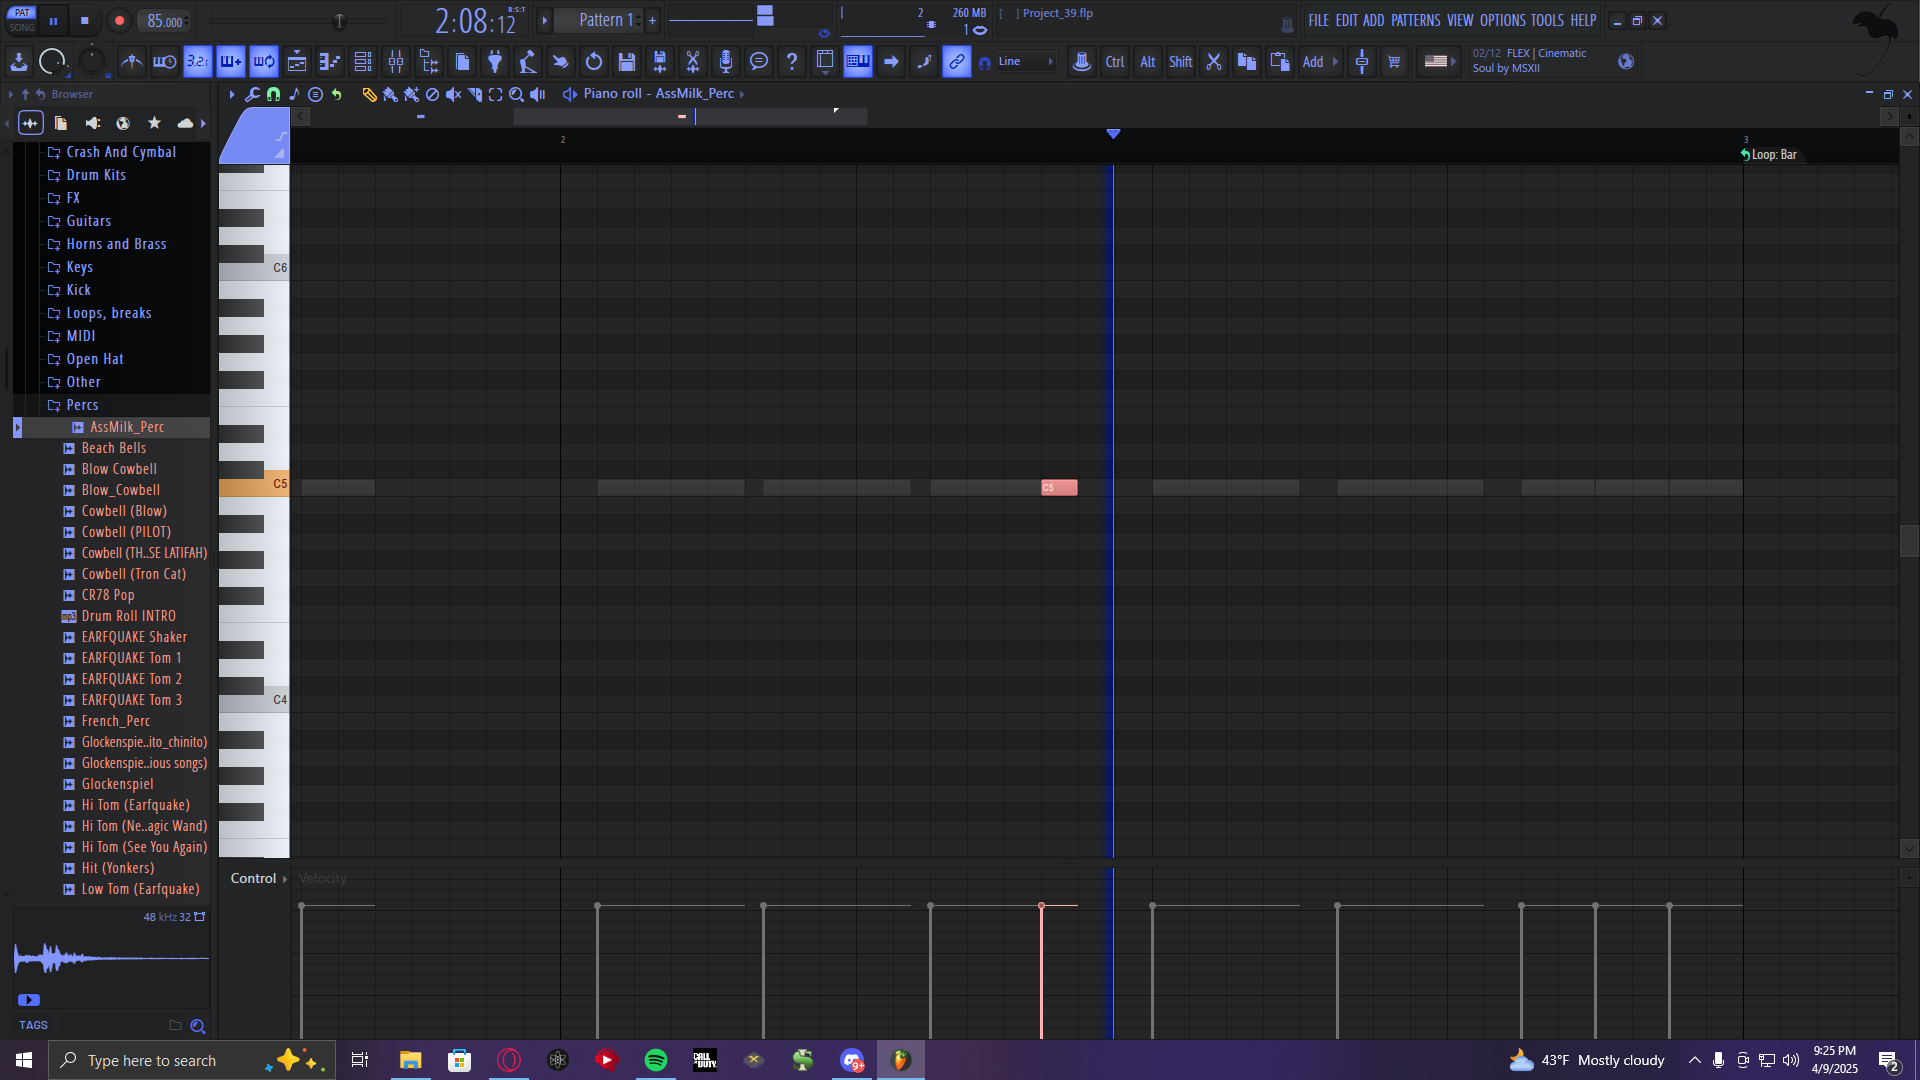Open the mixer view icon
This screenshot has height=1080, width=1920.
click(x=396, y=62)
